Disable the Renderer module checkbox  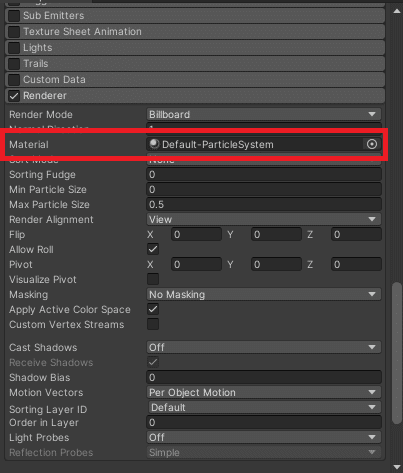click(14, 96)
